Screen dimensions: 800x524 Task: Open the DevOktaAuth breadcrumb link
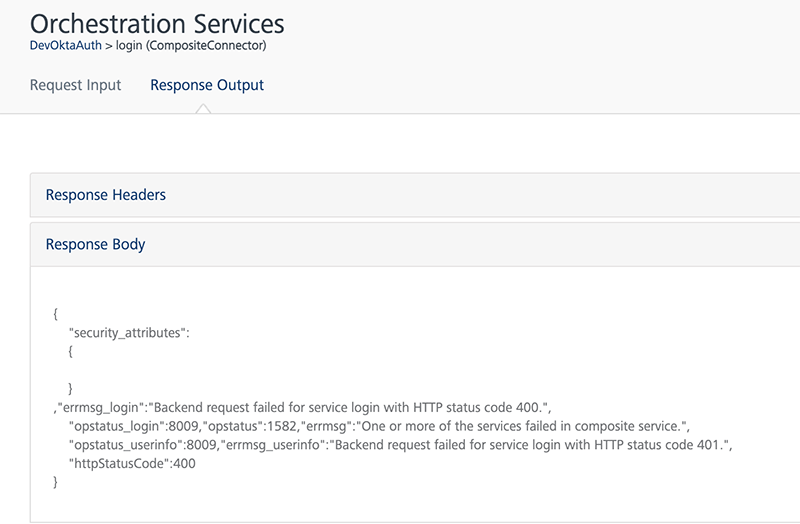65,46
